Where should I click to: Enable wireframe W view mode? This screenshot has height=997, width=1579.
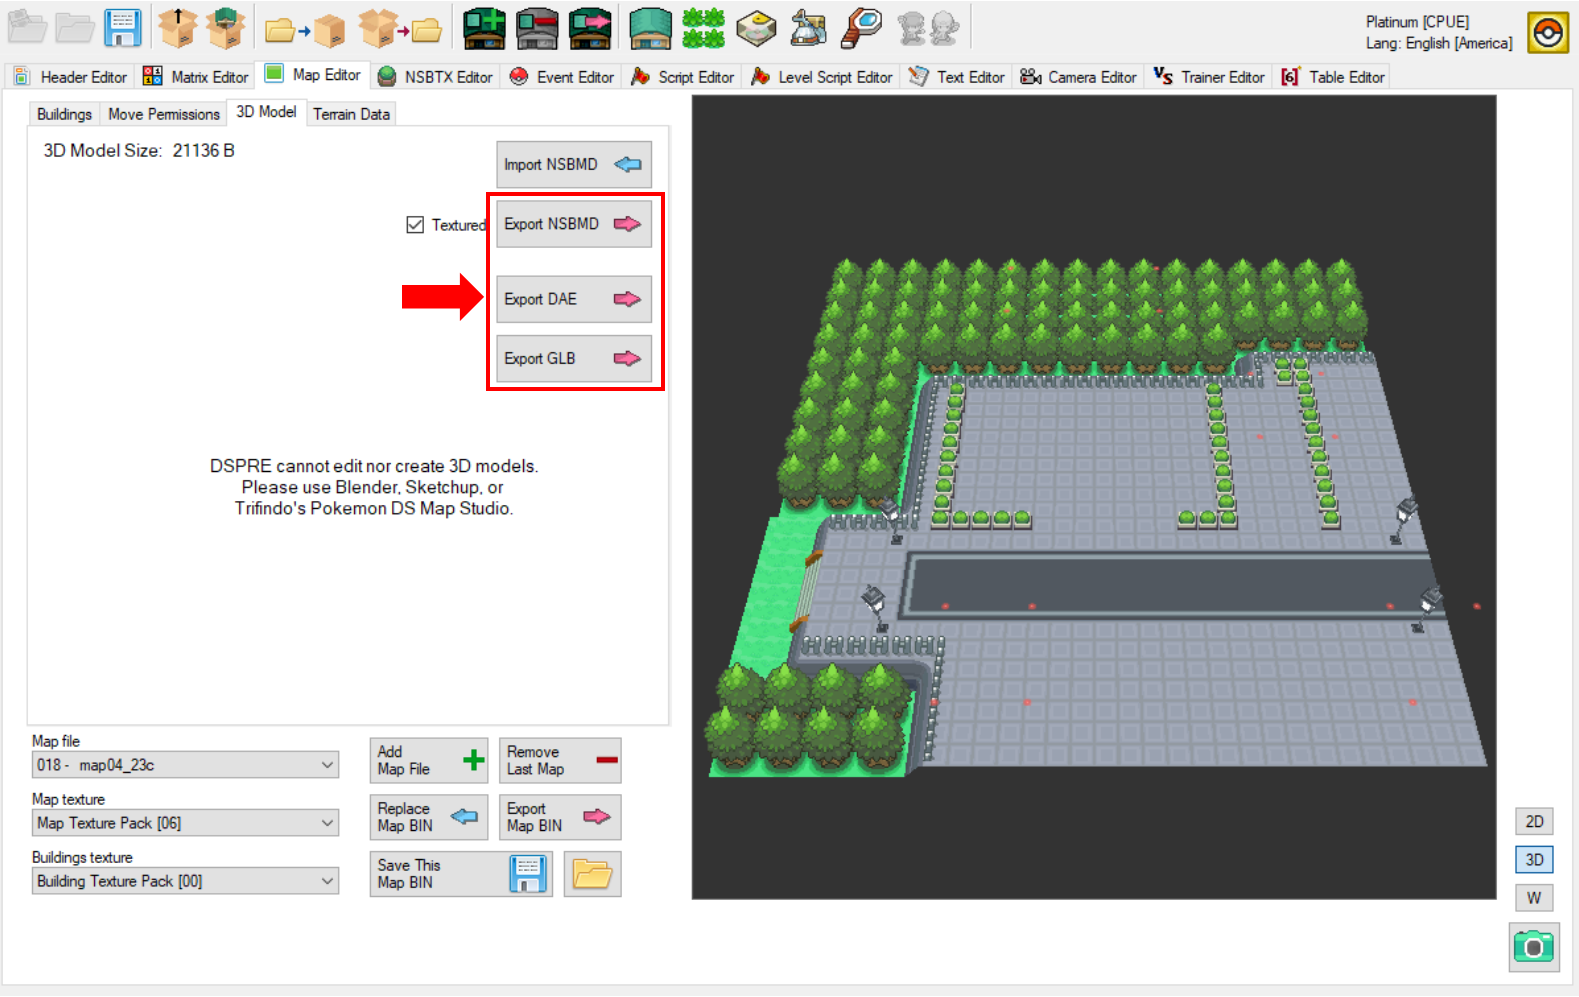click(x=1534, y=898)
